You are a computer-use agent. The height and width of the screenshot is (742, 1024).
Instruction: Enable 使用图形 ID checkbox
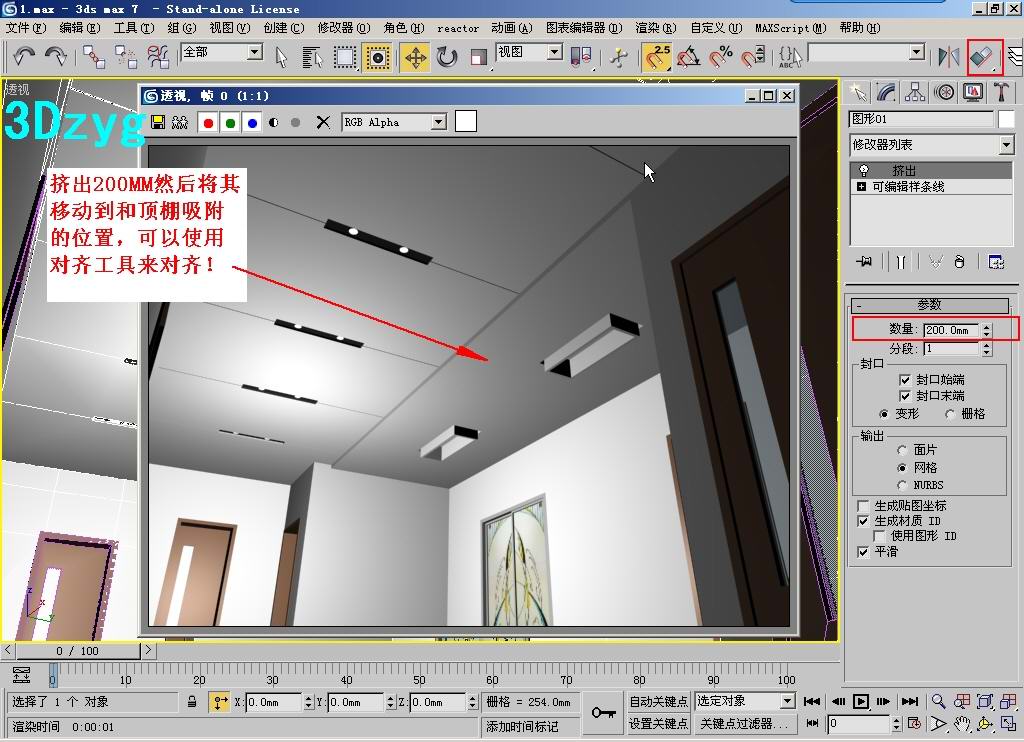coord(880,536)
